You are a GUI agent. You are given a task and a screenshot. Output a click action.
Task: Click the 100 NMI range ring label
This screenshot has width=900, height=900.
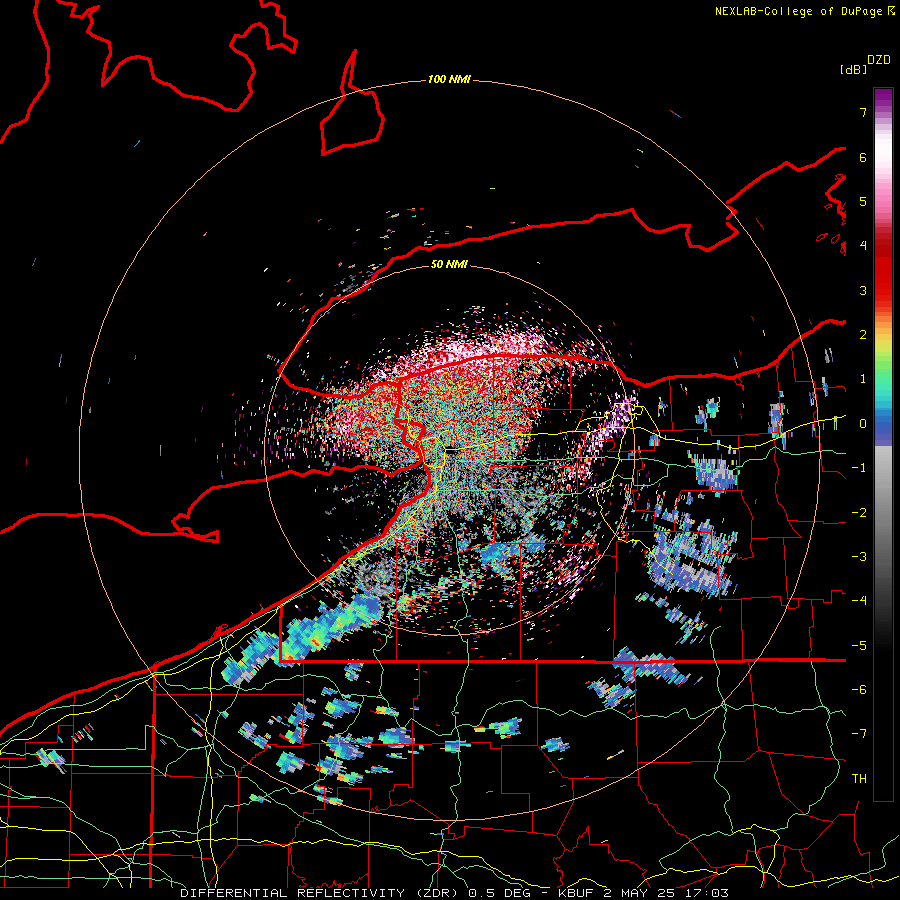click(x=449, y=79)
